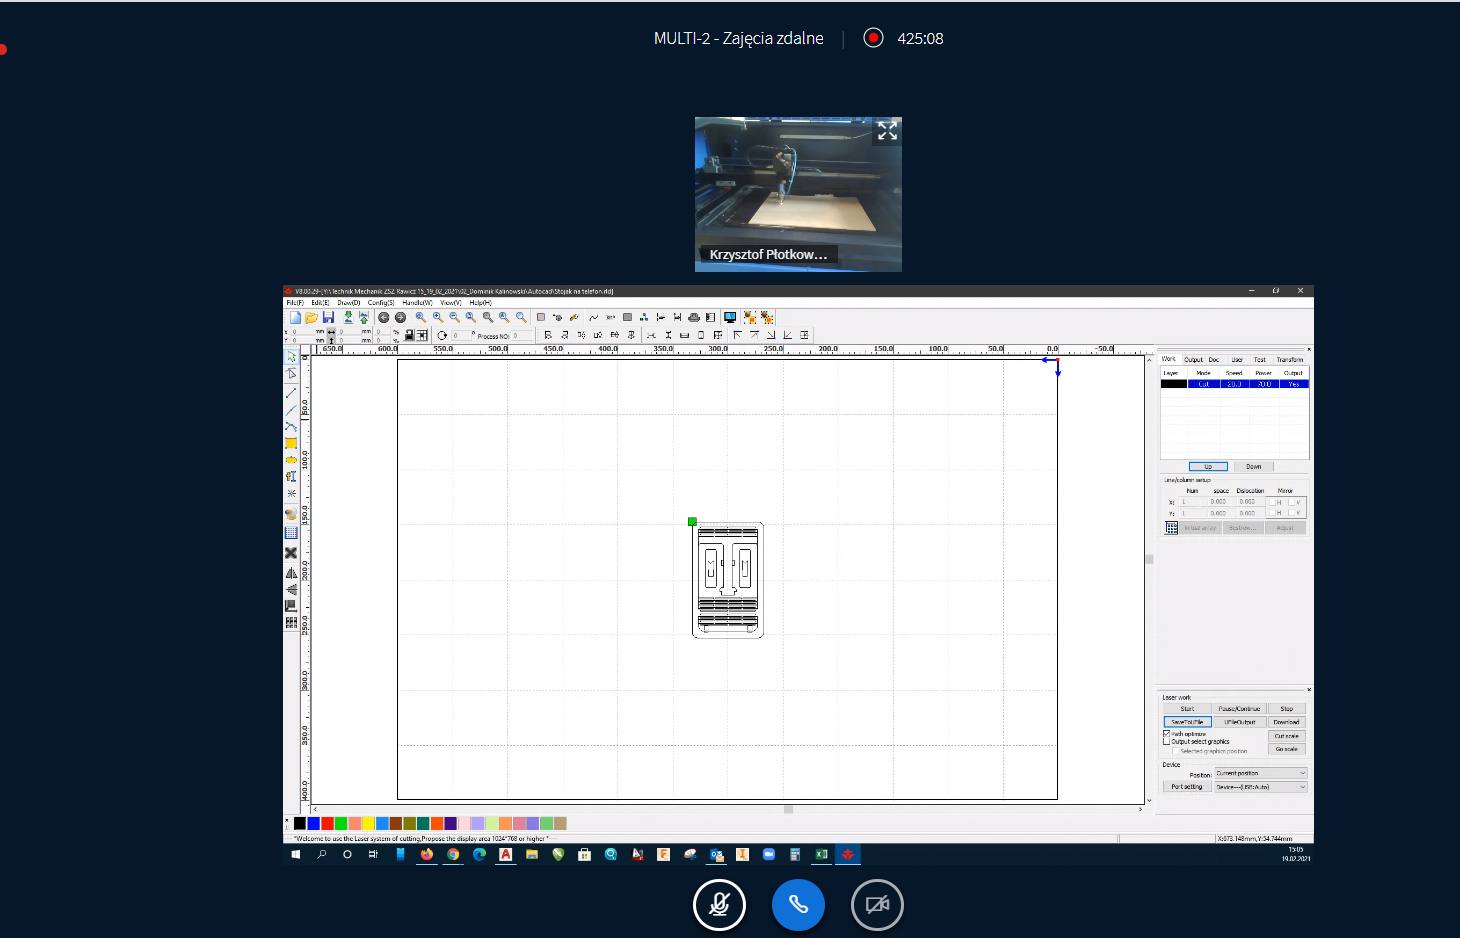The image size is (1460, 938).
Task: Click the Print icon in the toolbar
Action: (694, 317)
